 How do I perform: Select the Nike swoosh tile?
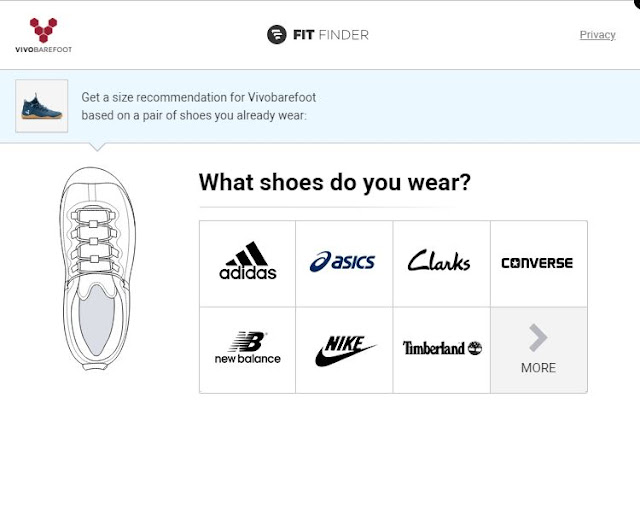coord(345,350)
